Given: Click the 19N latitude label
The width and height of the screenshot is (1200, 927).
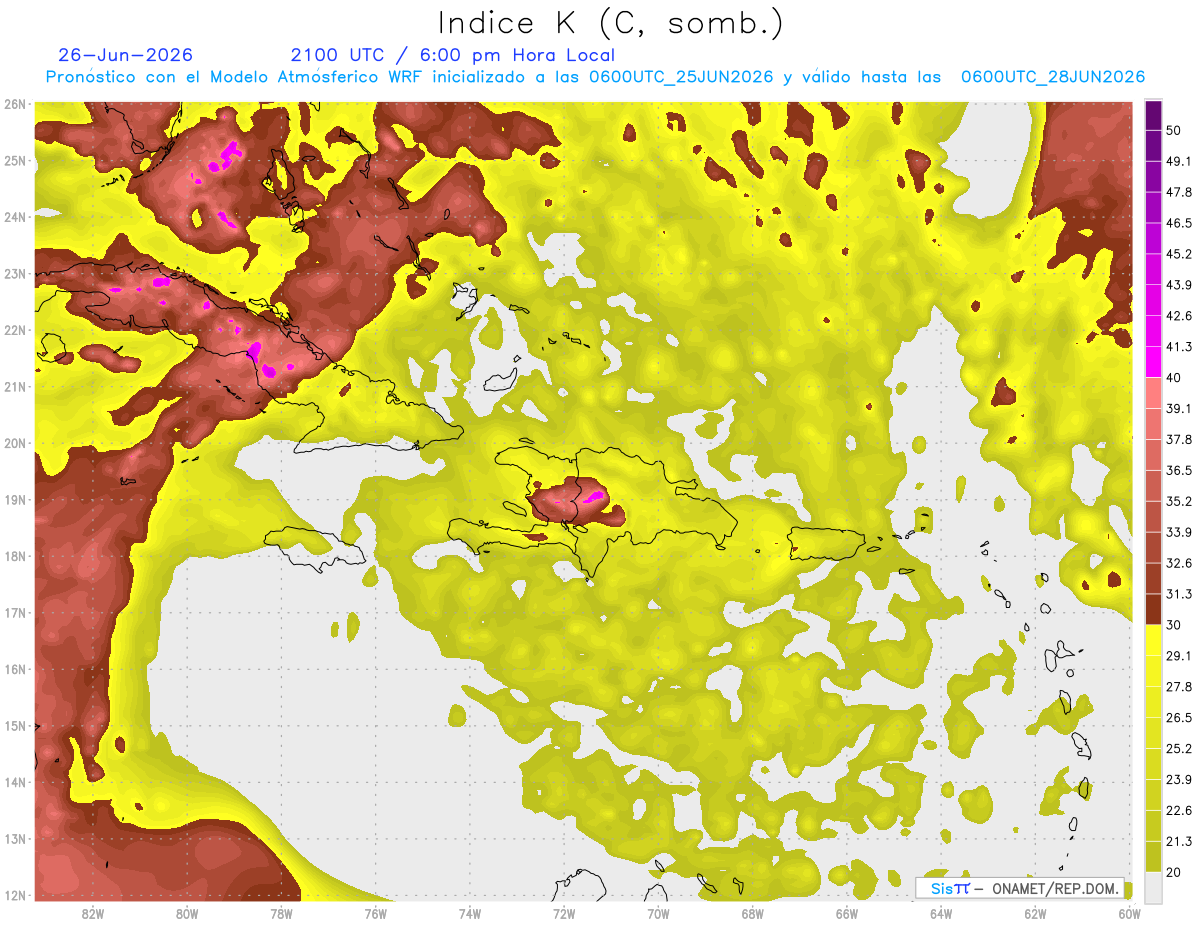Looking at the screenshot, I should pyautogui.click(x=15, y=499).
